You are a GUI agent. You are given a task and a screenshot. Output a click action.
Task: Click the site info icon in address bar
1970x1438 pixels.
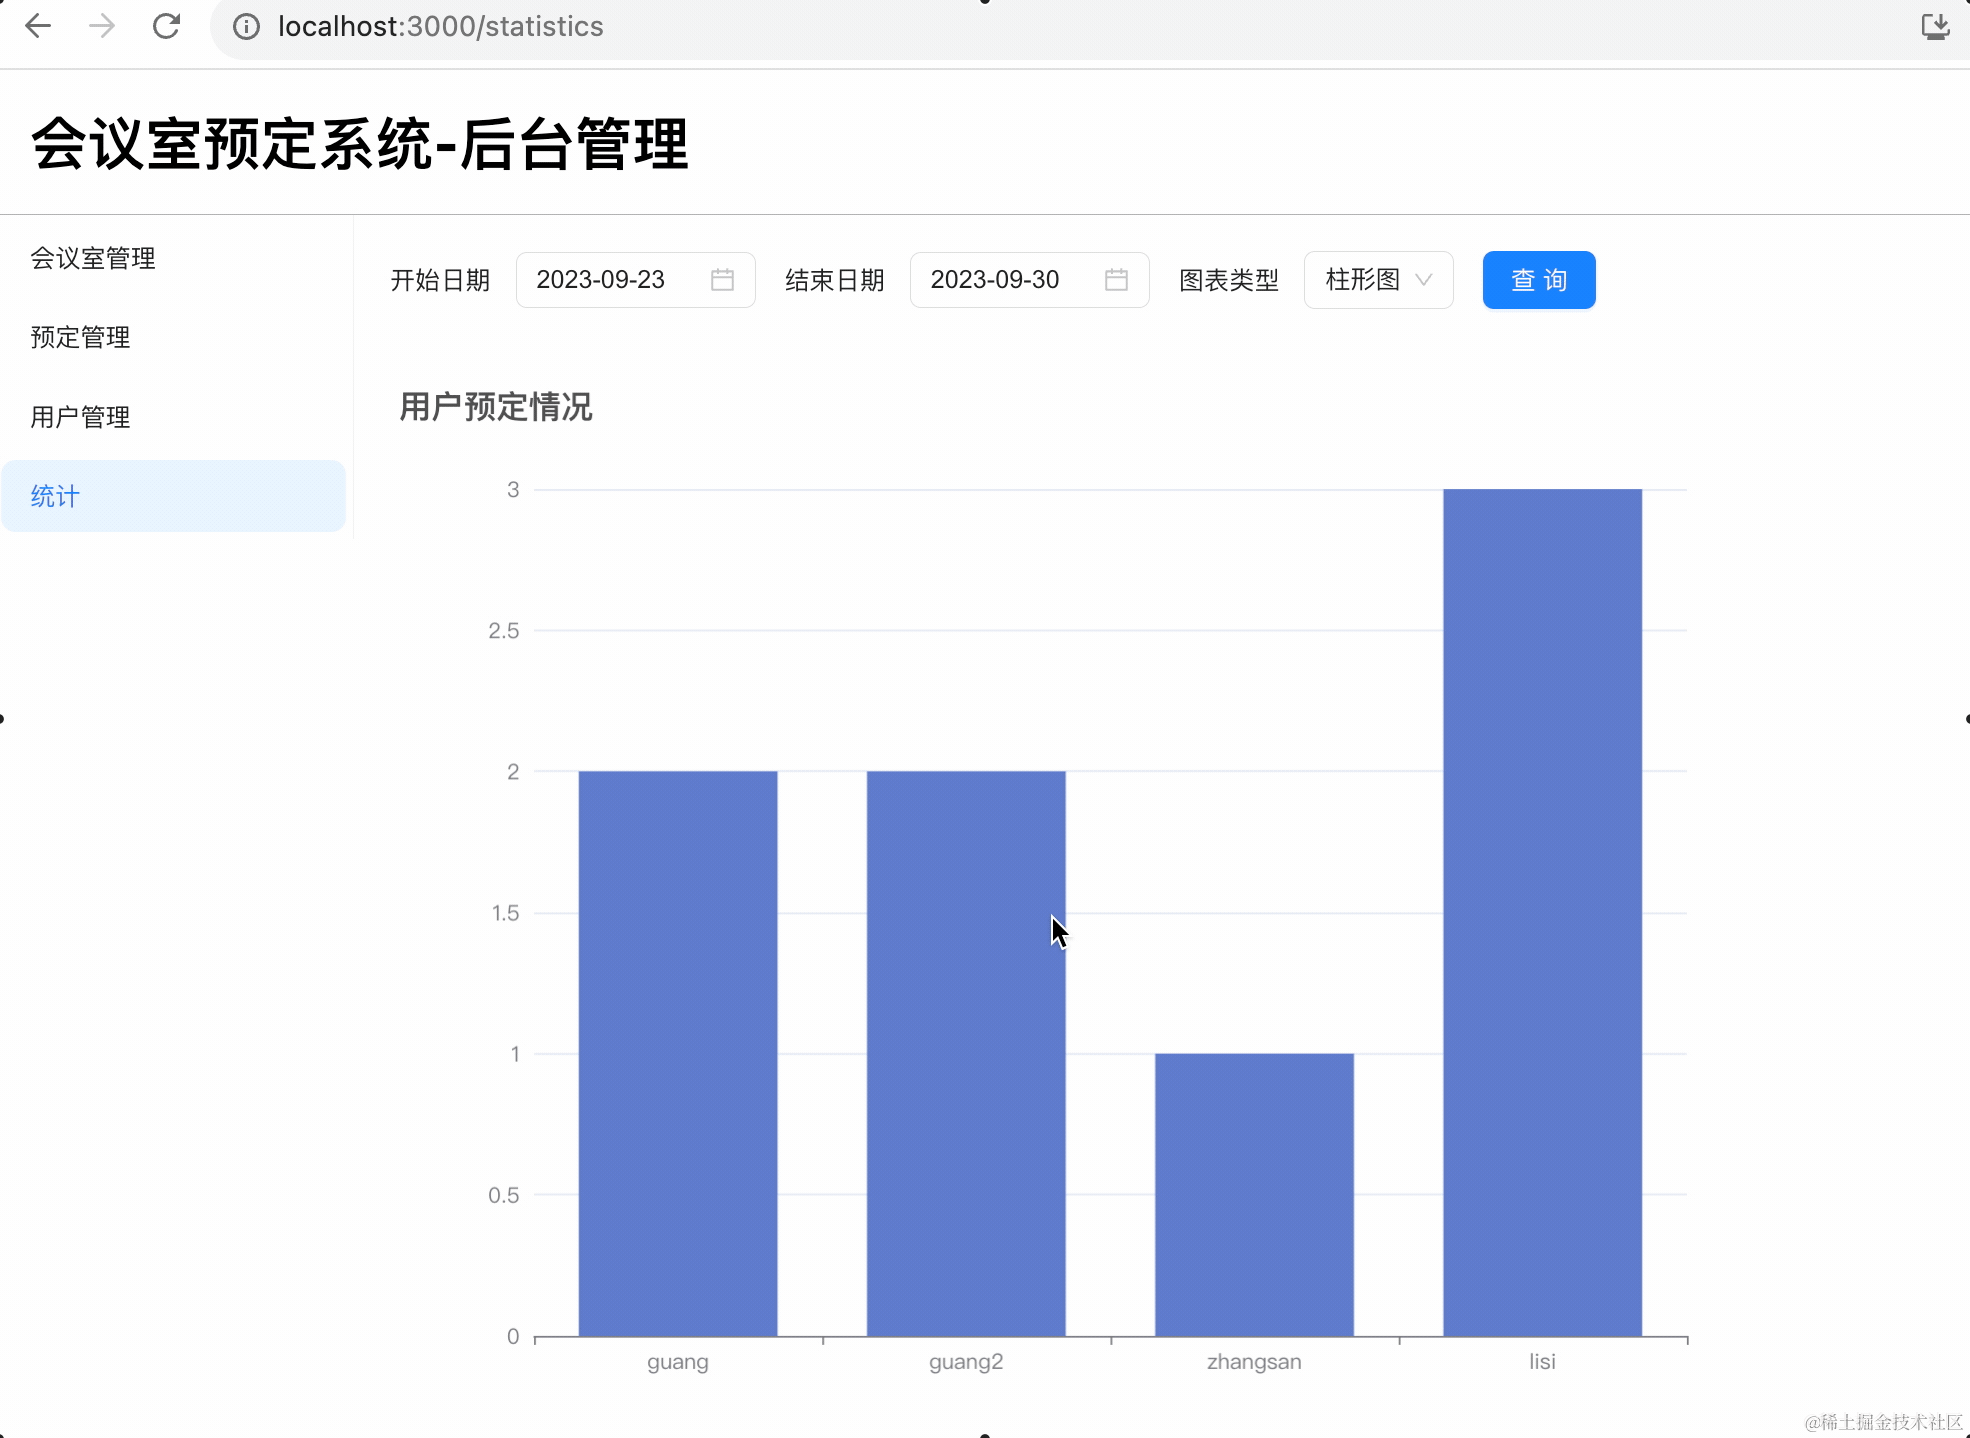246,27
